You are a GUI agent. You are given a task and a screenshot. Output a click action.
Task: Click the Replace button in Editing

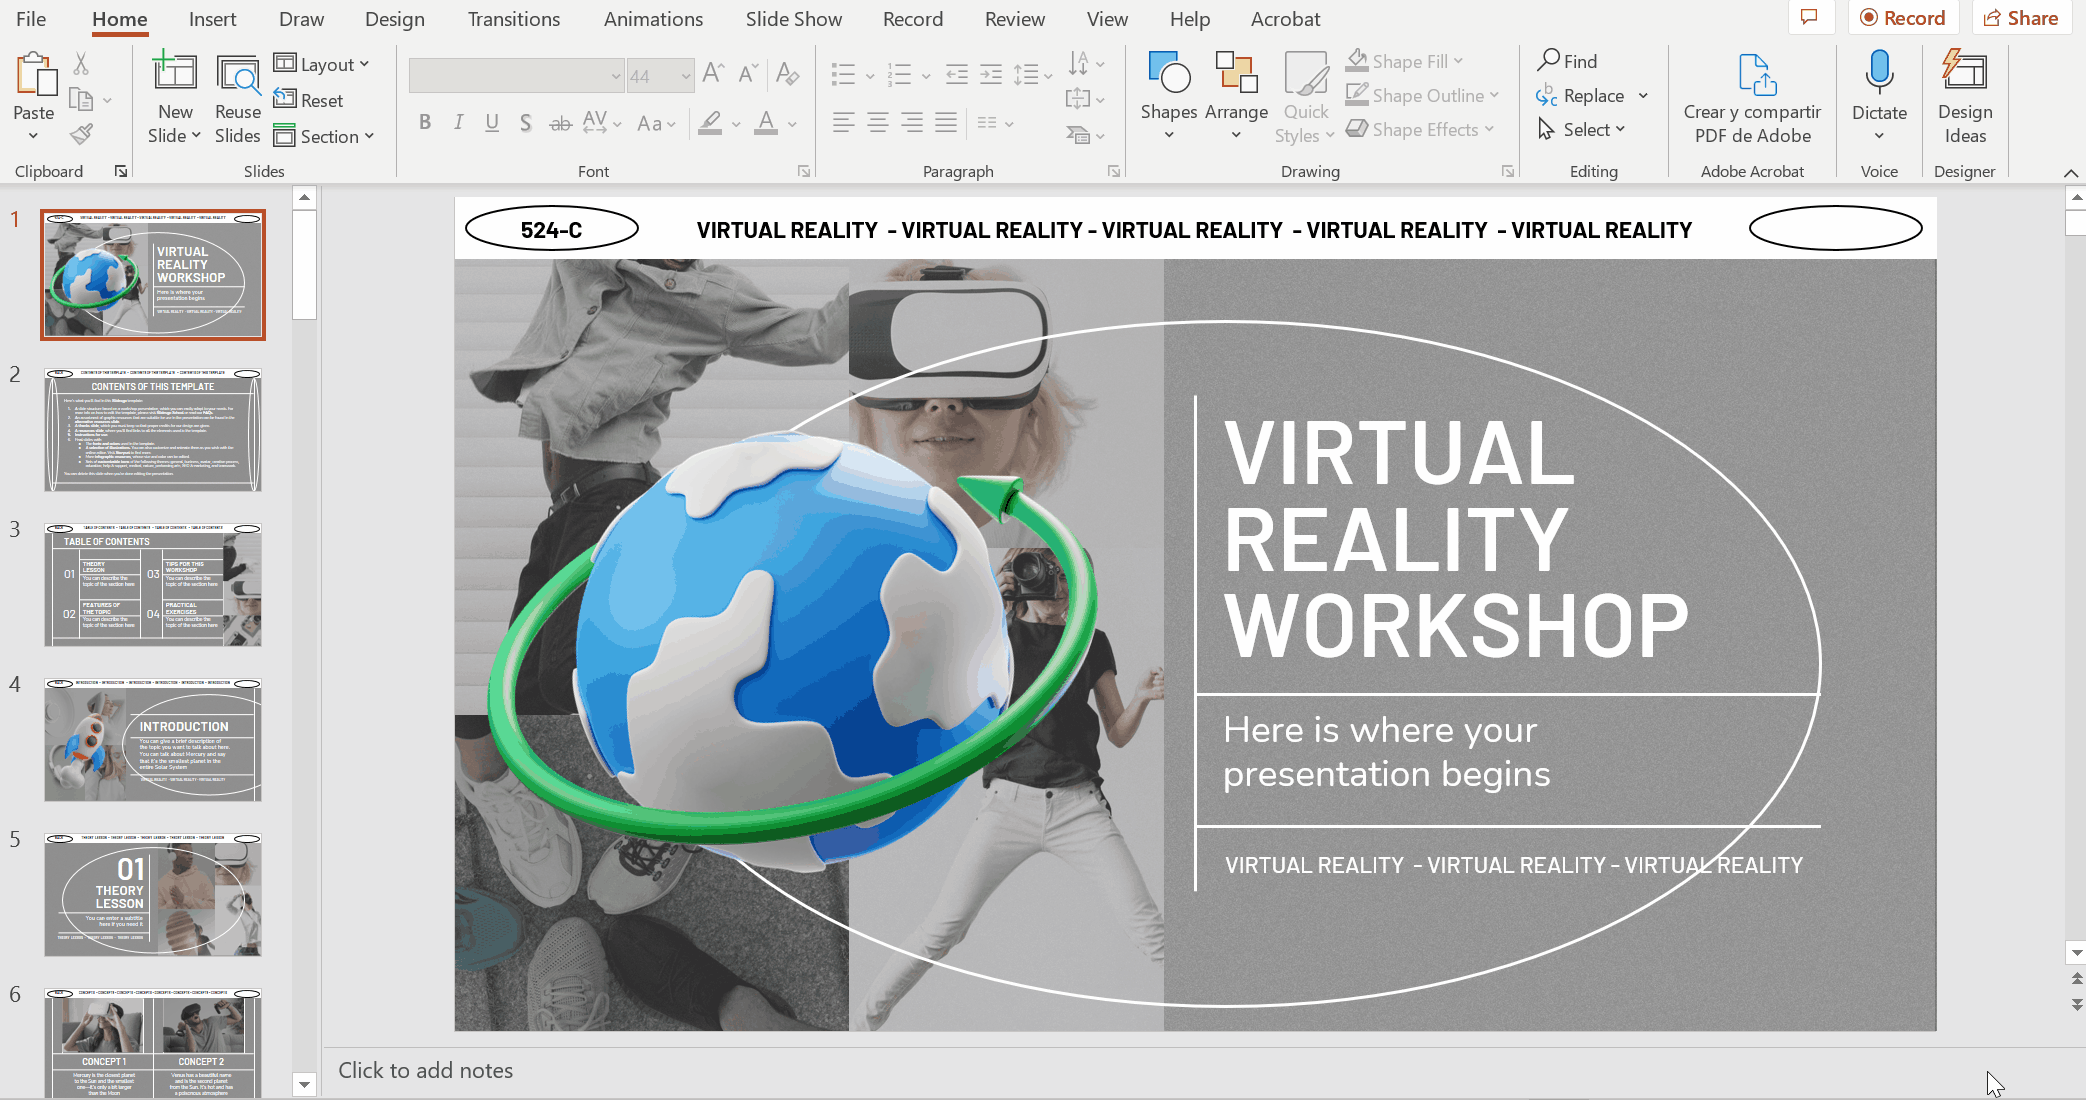tap(1584, 94)
